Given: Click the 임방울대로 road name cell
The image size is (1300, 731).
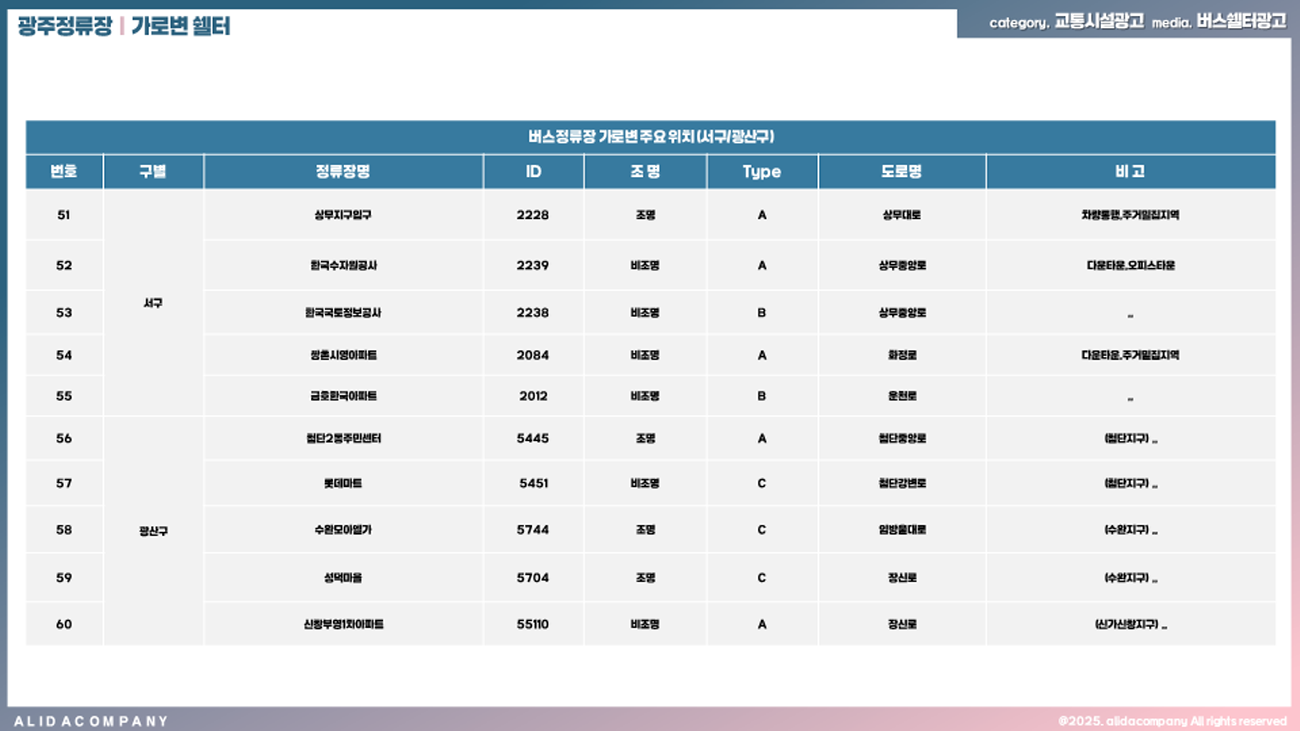Looking at the screenshot, I should click(901, 530).
